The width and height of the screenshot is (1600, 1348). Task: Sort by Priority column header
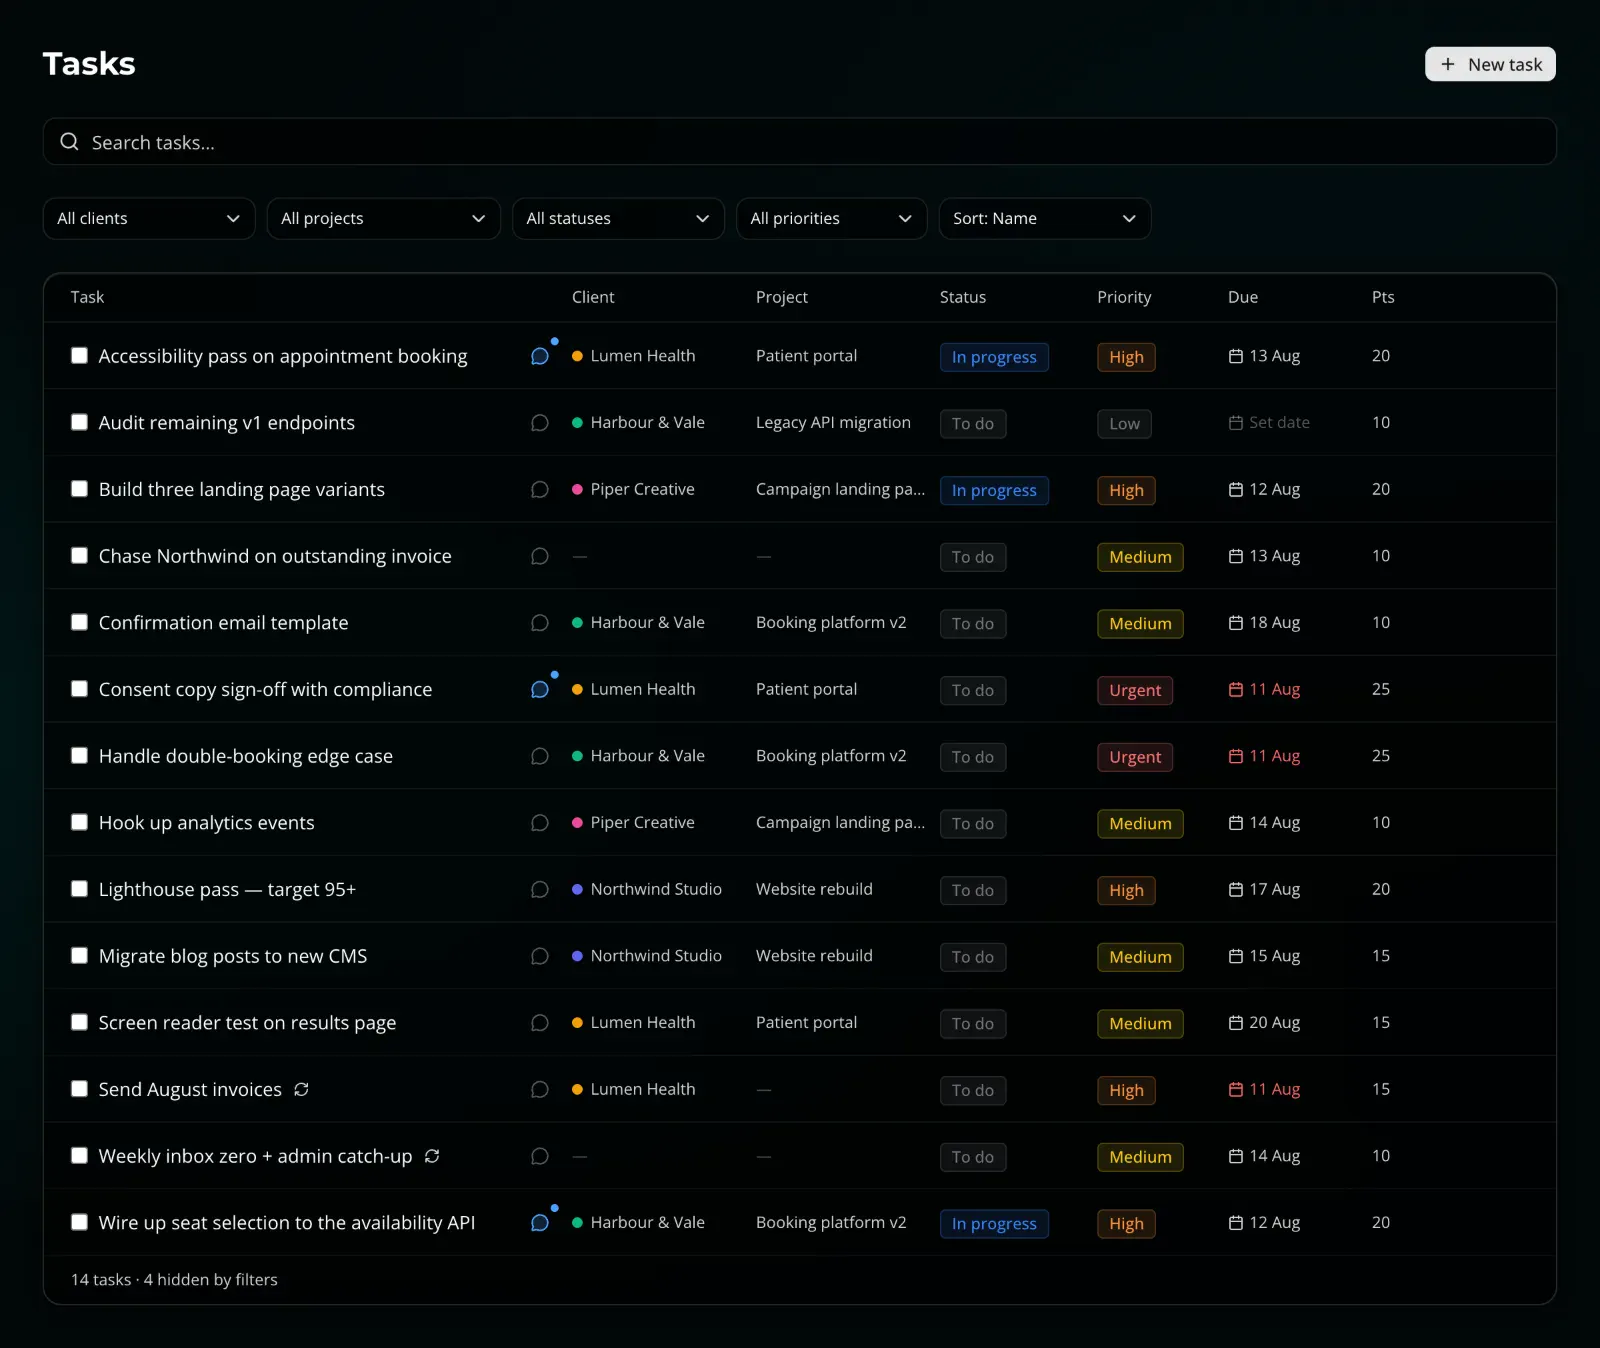(1124, 297)
